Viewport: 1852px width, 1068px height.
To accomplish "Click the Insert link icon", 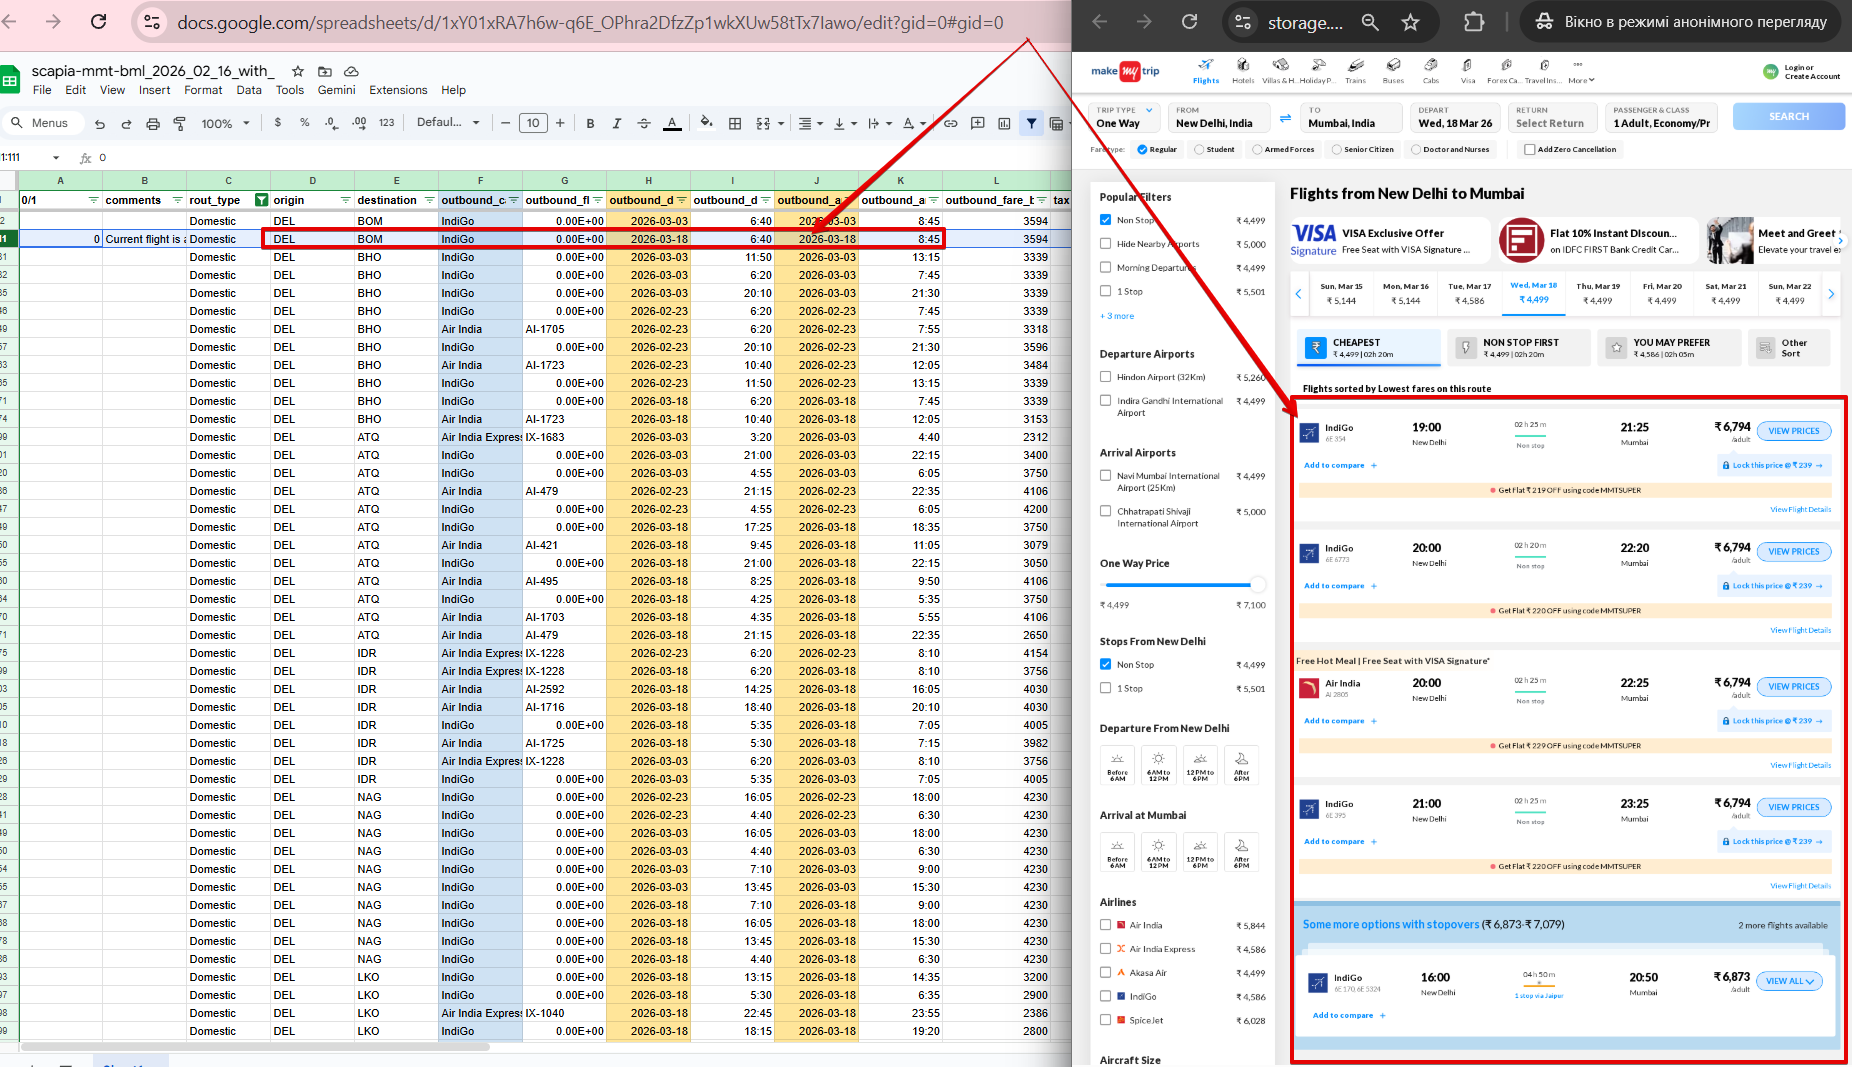I will [x=950, y=123].
